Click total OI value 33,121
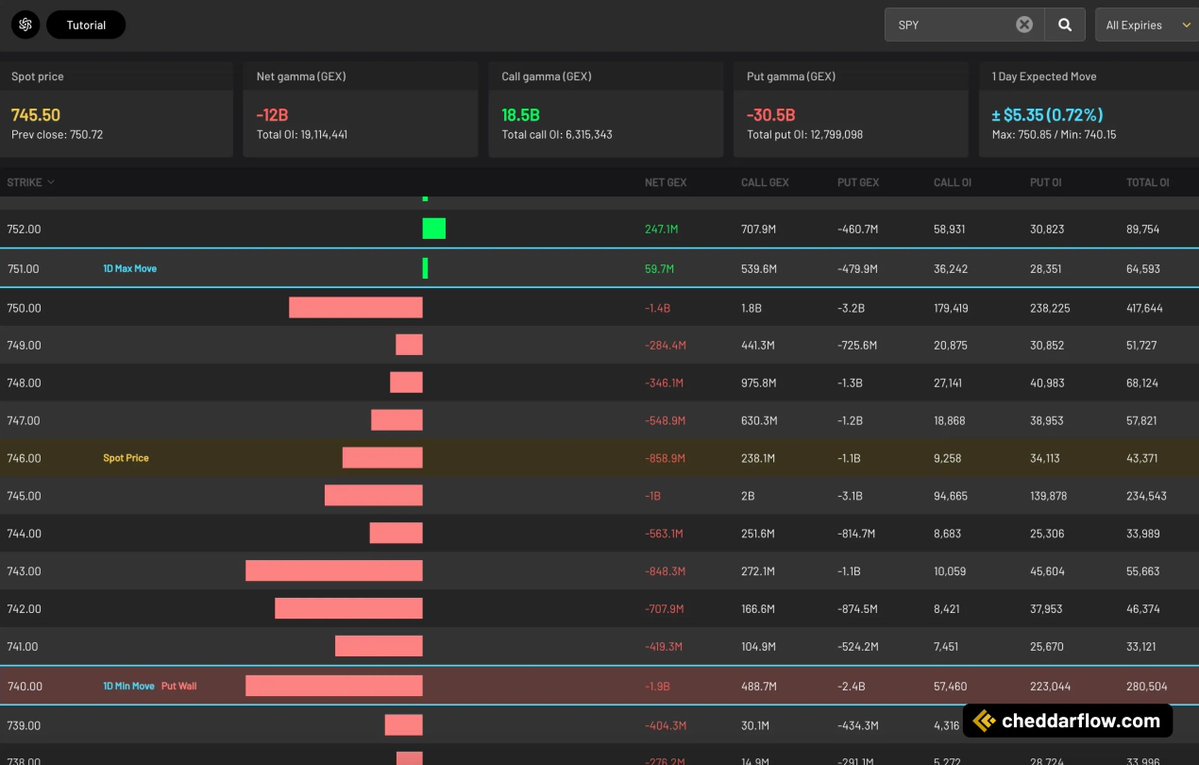Viewport: 1199px width, 765px height. [1141, 646]
